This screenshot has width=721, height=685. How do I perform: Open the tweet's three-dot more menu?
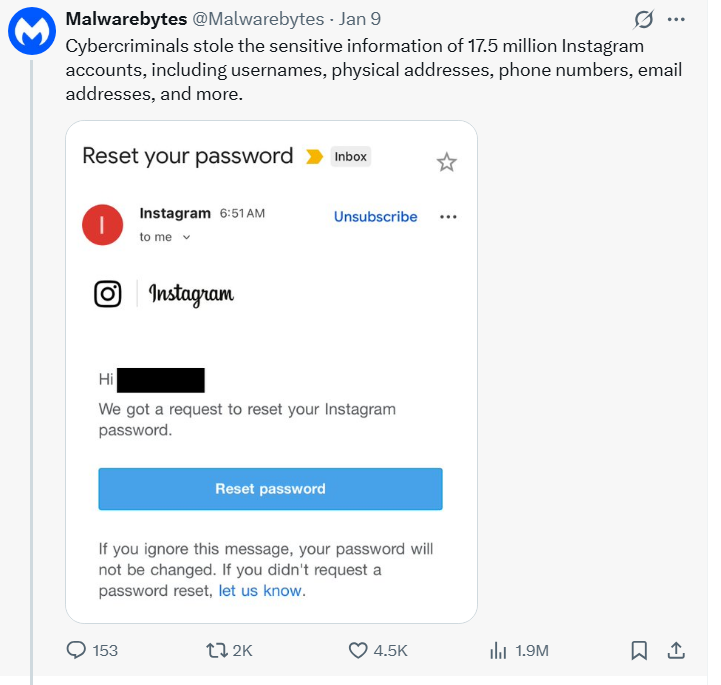click(677, 19)
